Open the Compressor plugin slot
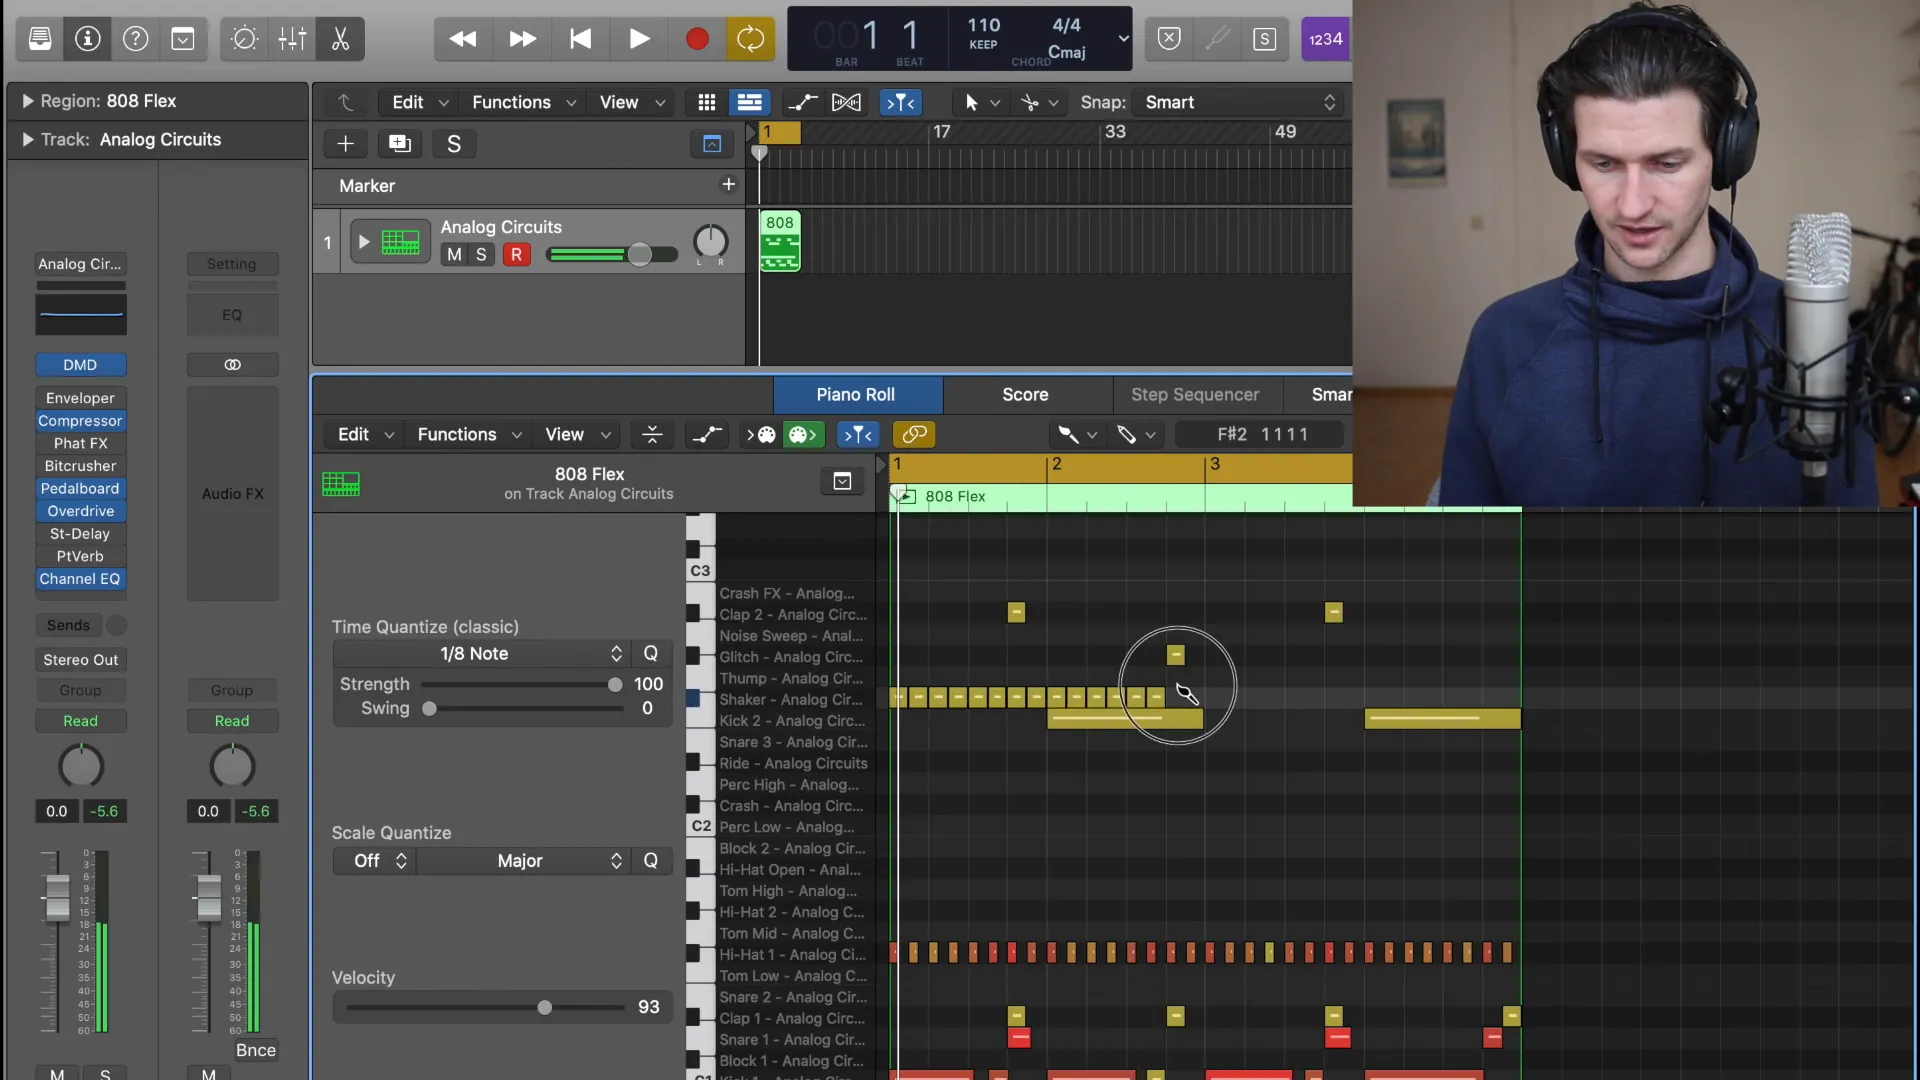Image resolution: width=1920 pixels, height=1080 pixels. tap(80, 421)
